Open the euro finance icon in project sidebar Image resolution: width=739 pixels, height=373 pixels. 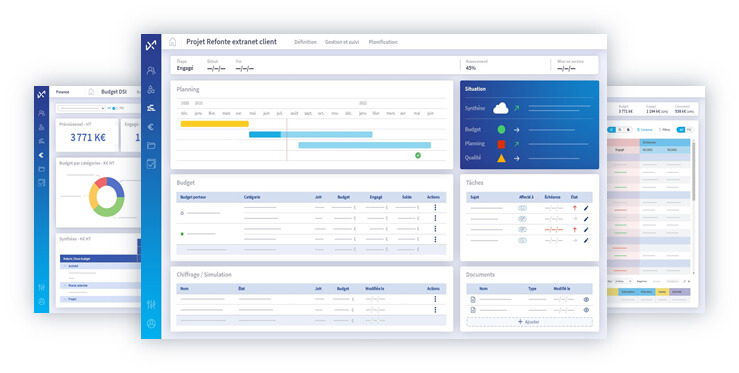click(151, 127)
